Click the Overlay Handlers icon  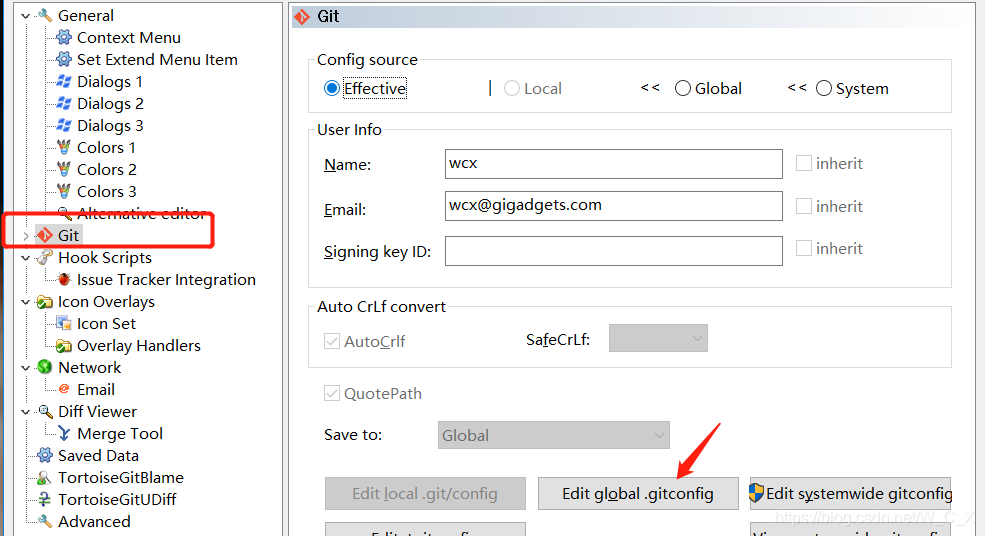(x=63, y=346)
